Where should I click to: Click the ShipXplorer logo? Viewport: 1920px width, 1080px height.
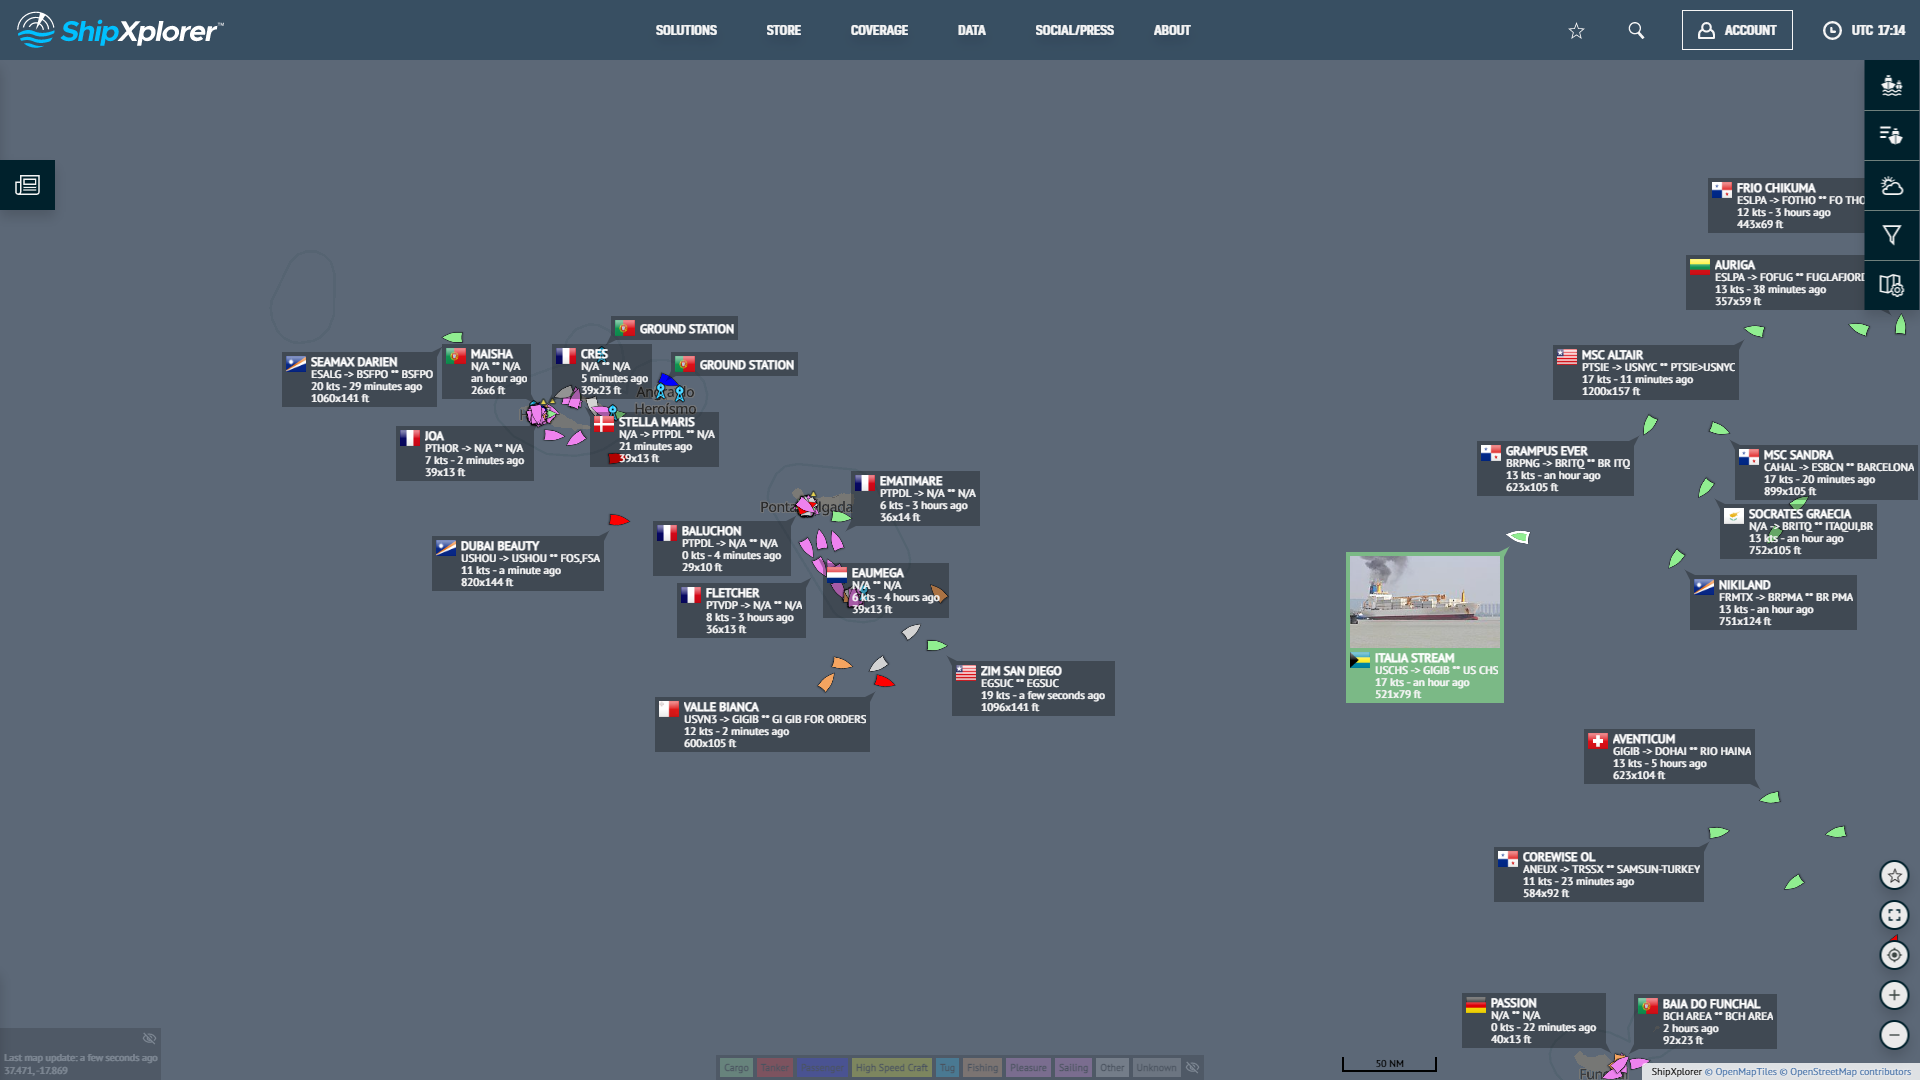120,30
